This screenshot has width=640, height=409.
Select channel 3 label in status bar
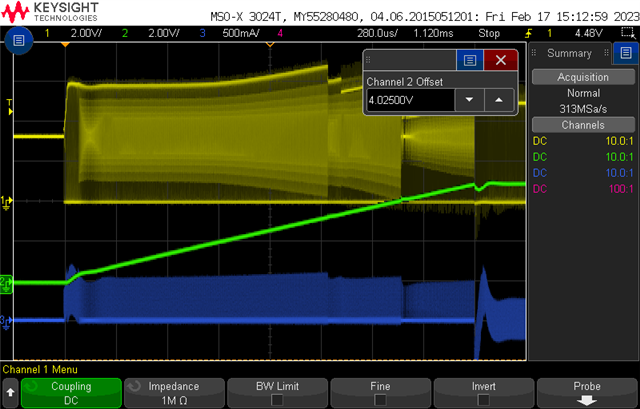click(x=202, y=33)
